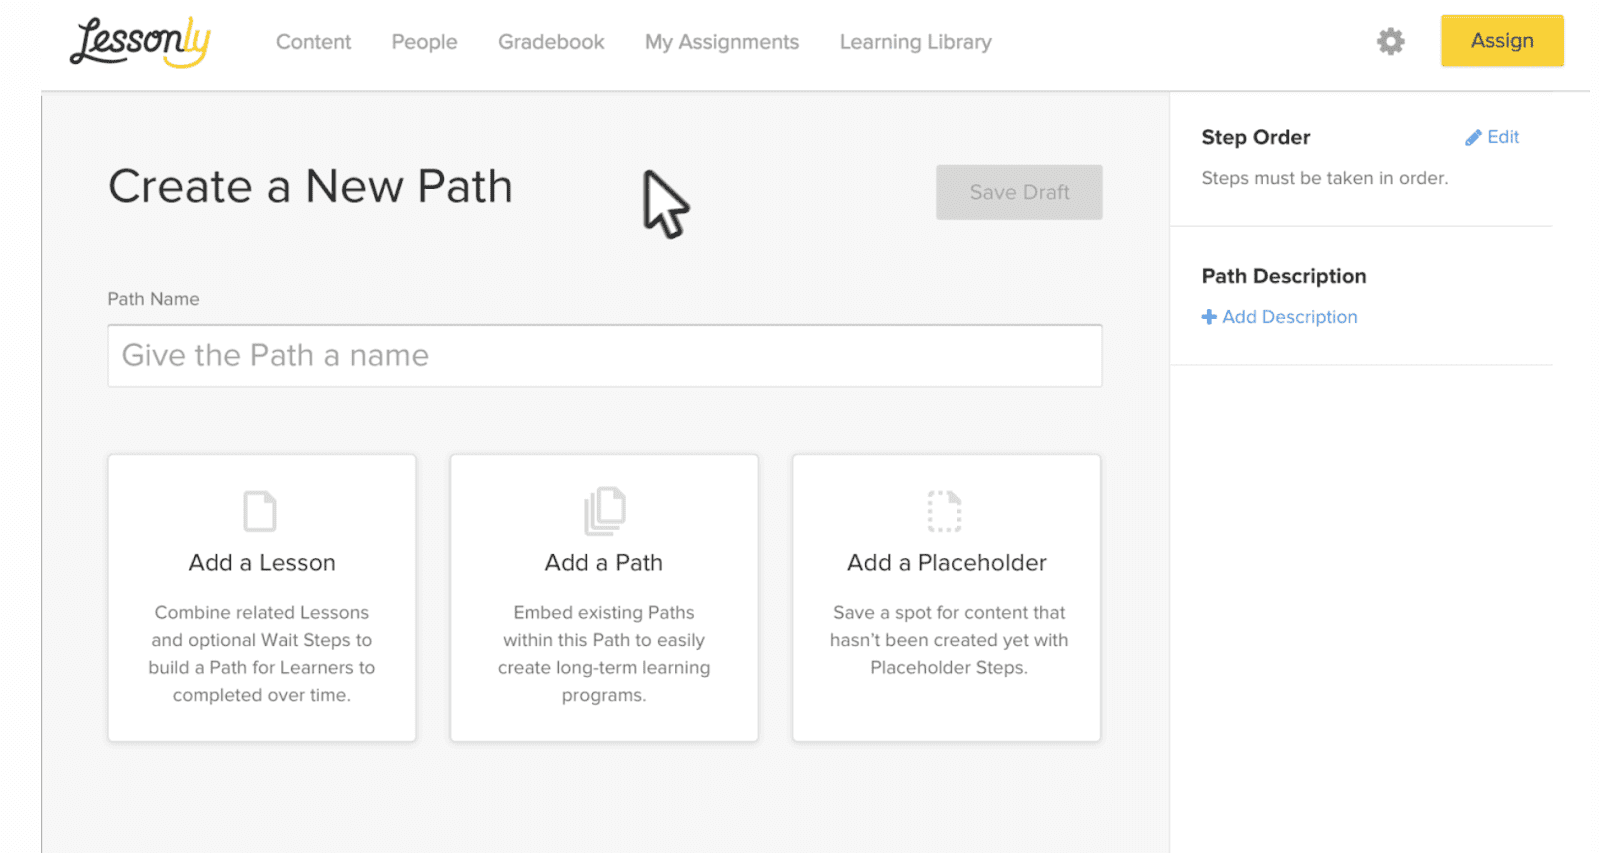Focus the Path Name input field
The image size is (1600, 853).
tap(605, 356)
